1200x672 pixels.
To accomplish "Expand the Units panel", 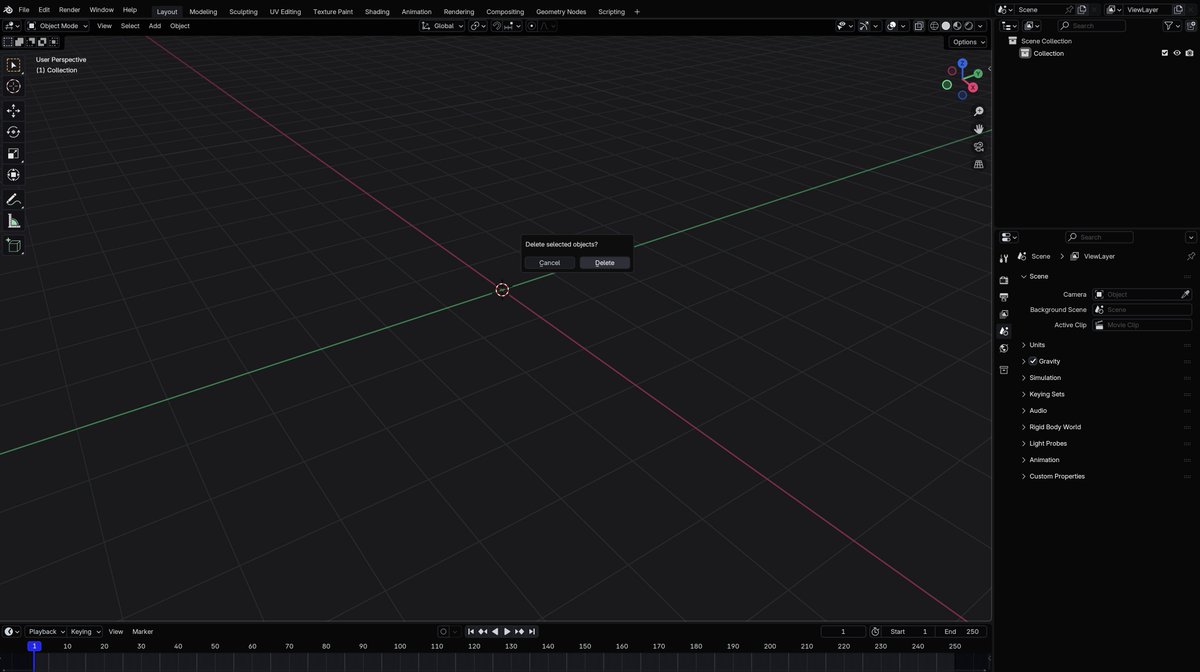I will [x=1037, y=345].
